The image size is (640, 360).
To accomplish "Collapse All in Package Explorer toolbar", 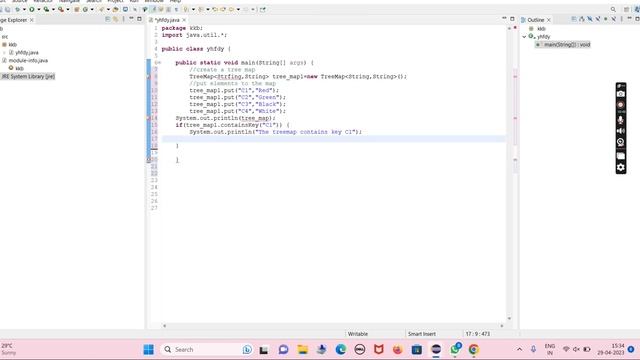I will click(x=107, y=20).
